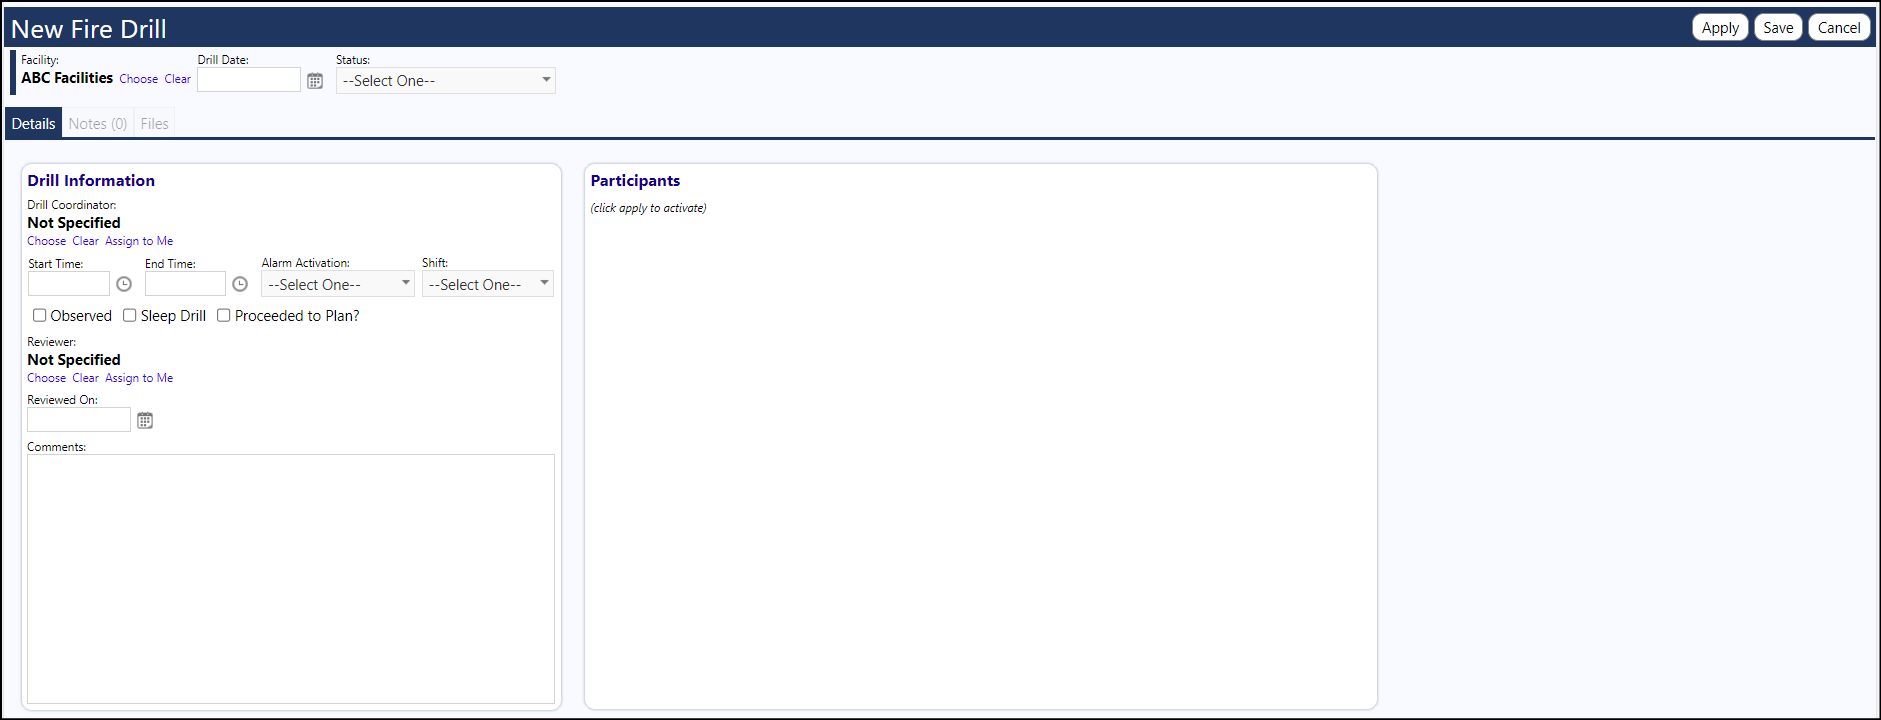Clear the Drill Coordinator

click(x=86, y=241)
